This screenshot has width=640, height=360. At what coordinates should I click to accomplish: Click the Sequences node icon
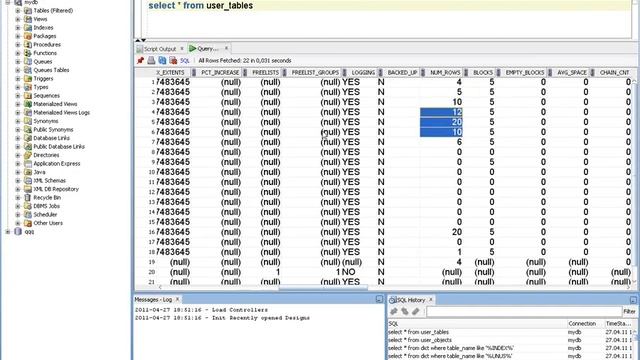[28, 96]
